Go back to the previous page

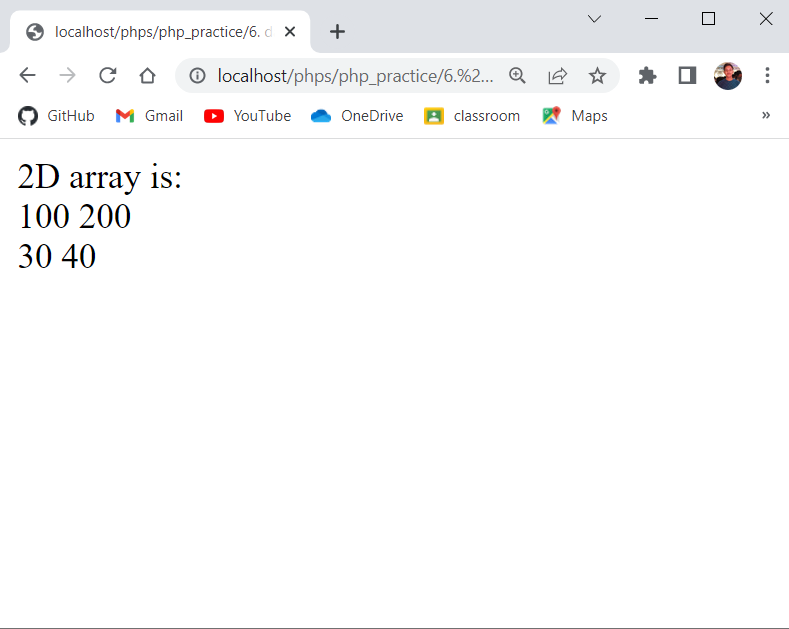click(27, 76)
